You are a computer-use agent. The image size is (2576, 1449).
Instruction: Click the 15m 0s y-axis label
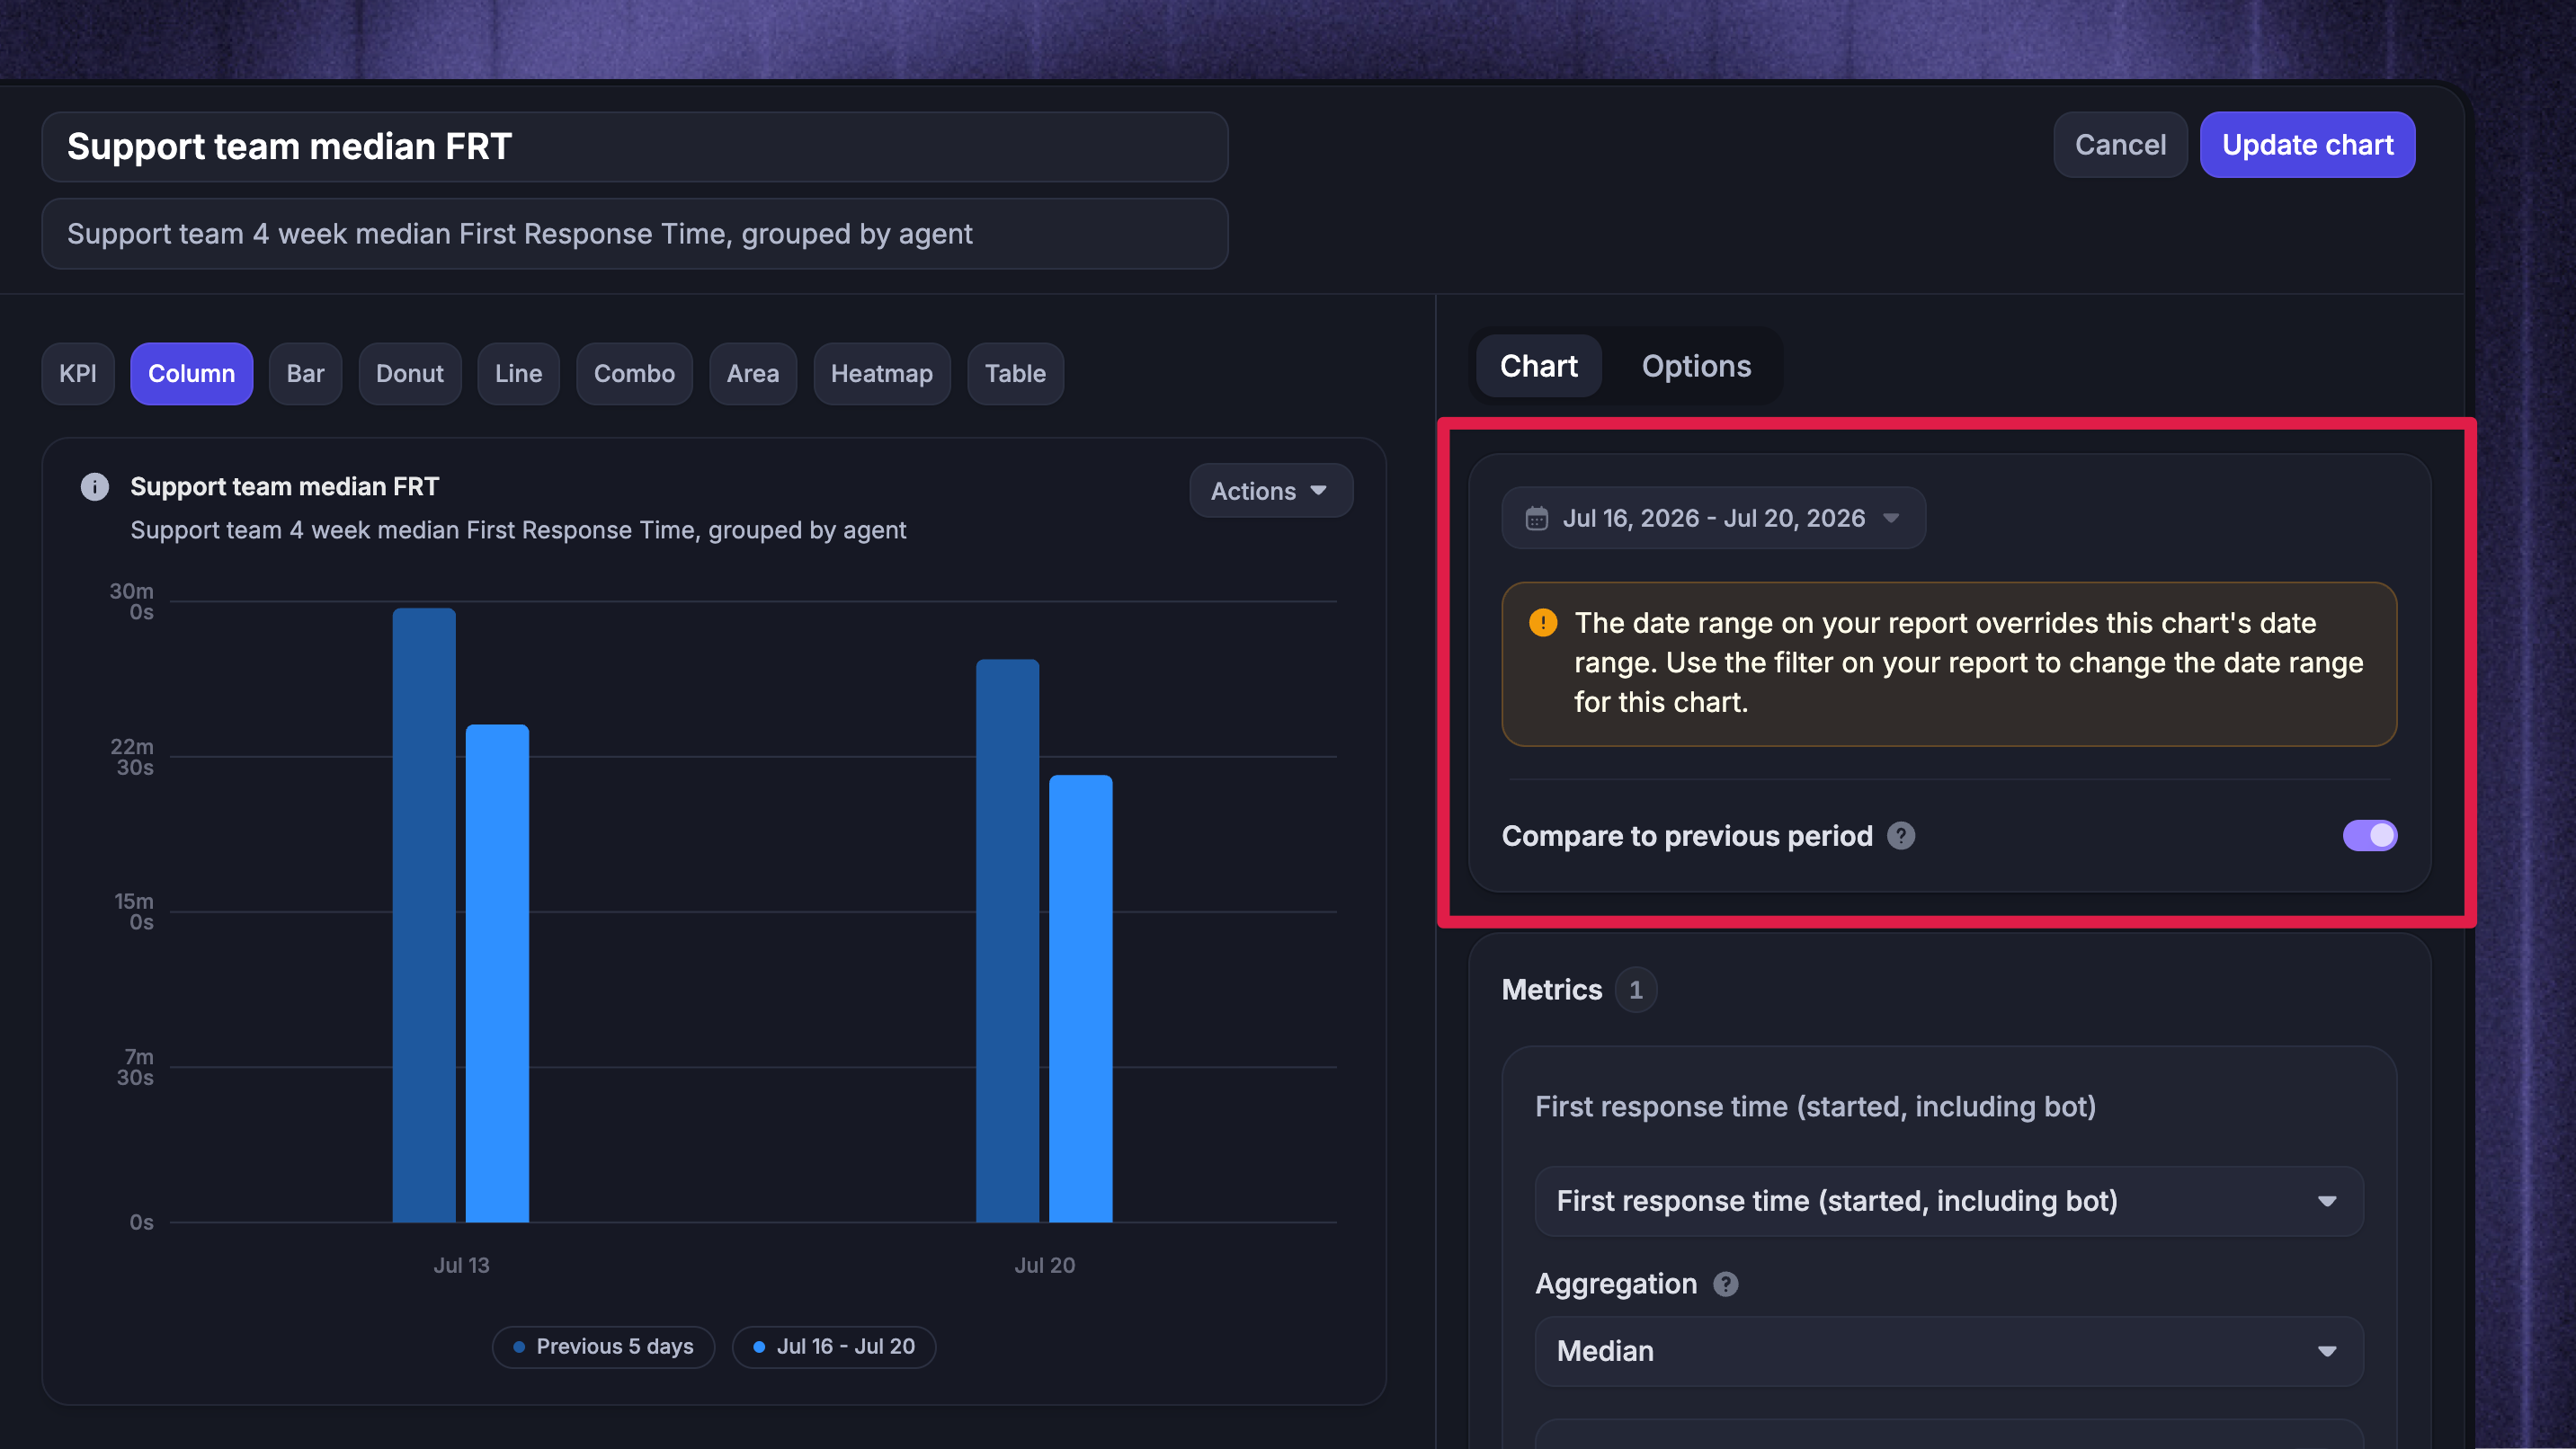click(x=134, y=912)
